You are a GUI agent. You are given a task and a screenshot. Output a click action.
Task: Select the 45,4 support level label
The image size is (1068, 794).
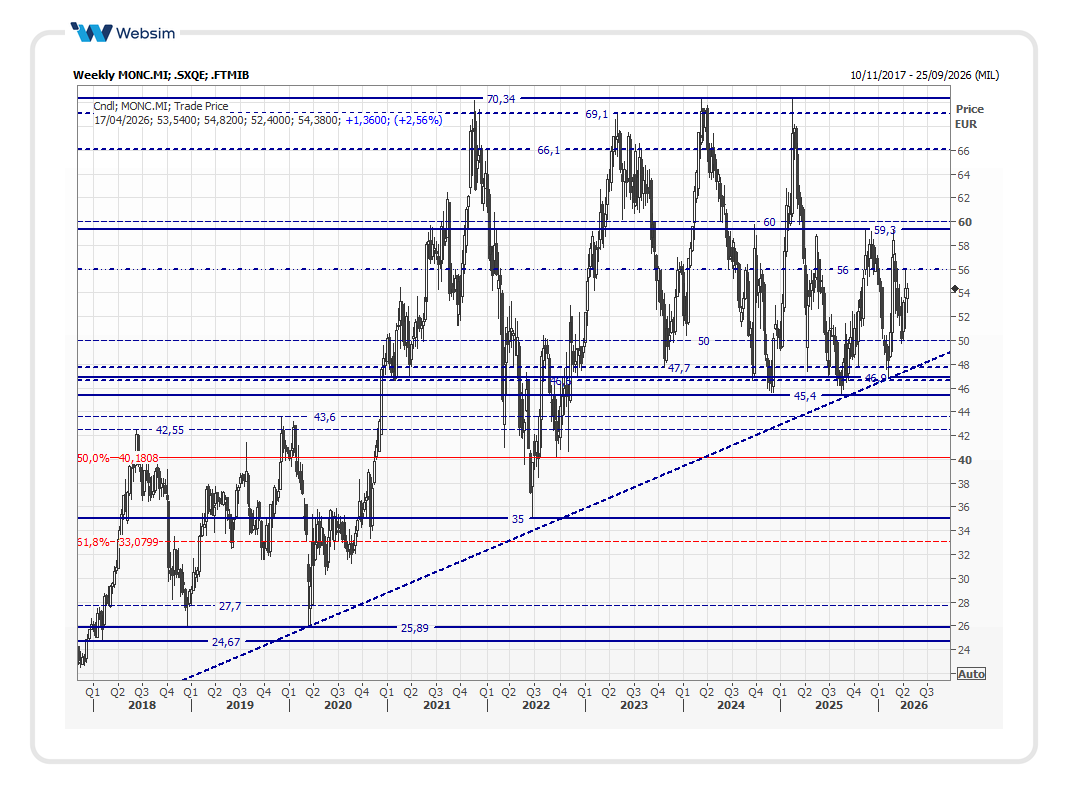[805, 396]
